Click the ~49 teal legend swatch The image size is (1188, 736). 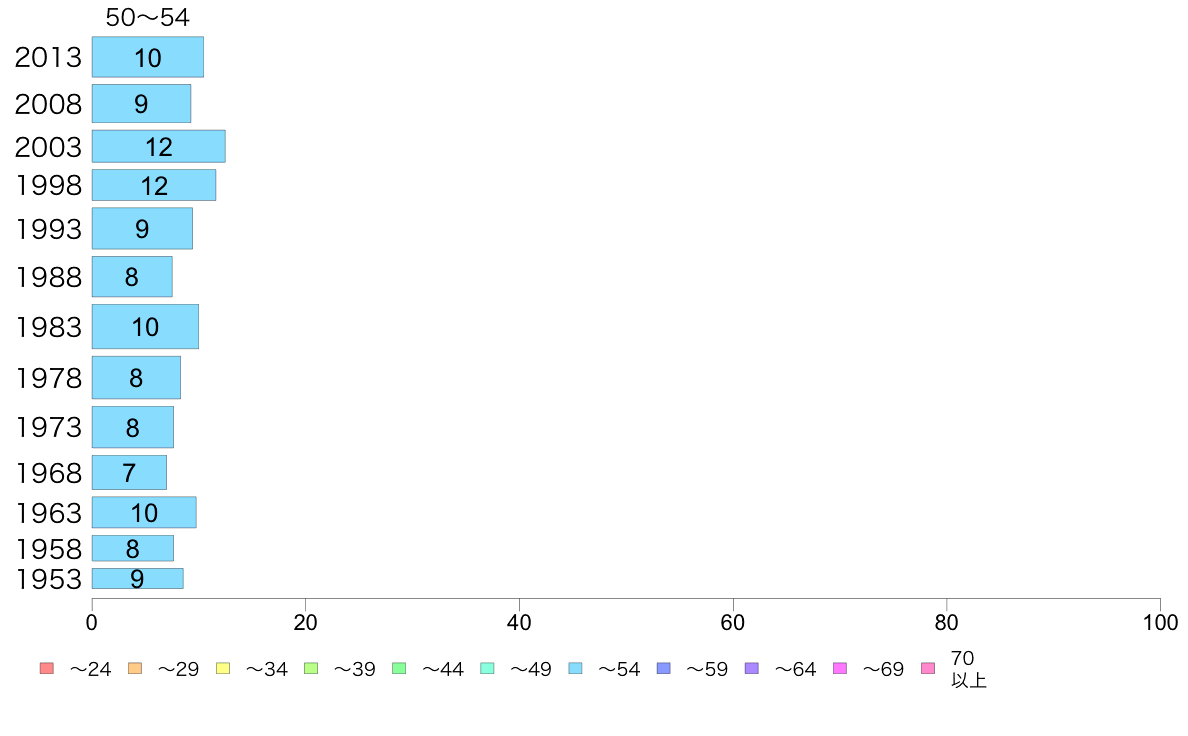coord(487,669)
